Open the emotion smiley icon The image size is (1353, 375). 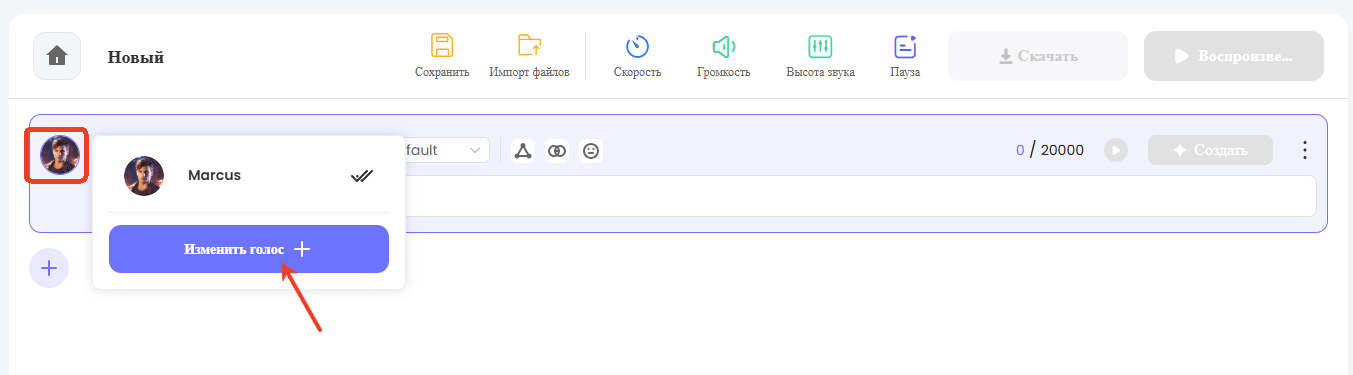[x=591, y=151]
